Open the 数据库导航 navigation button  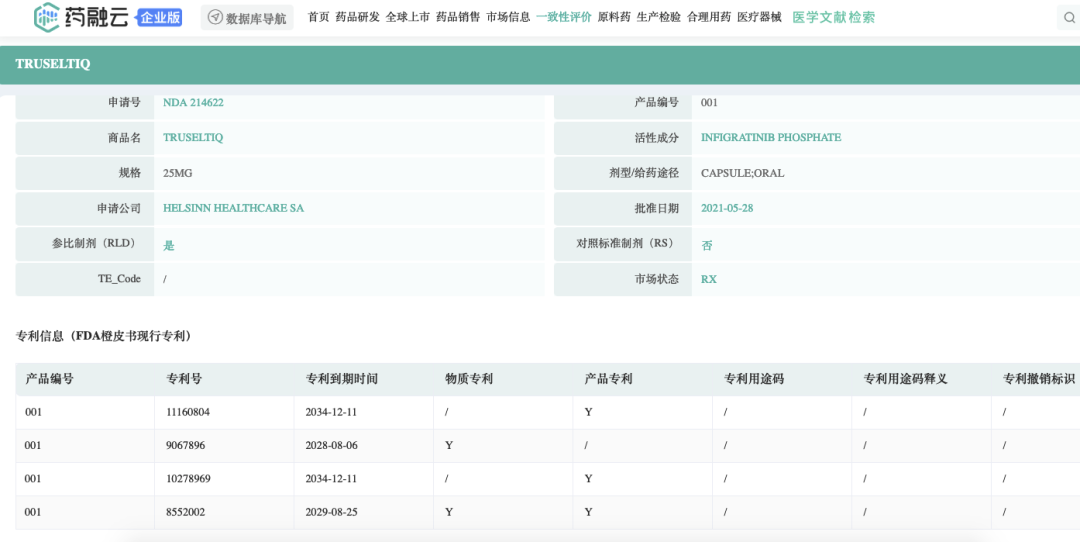click(x=247, y=18)
